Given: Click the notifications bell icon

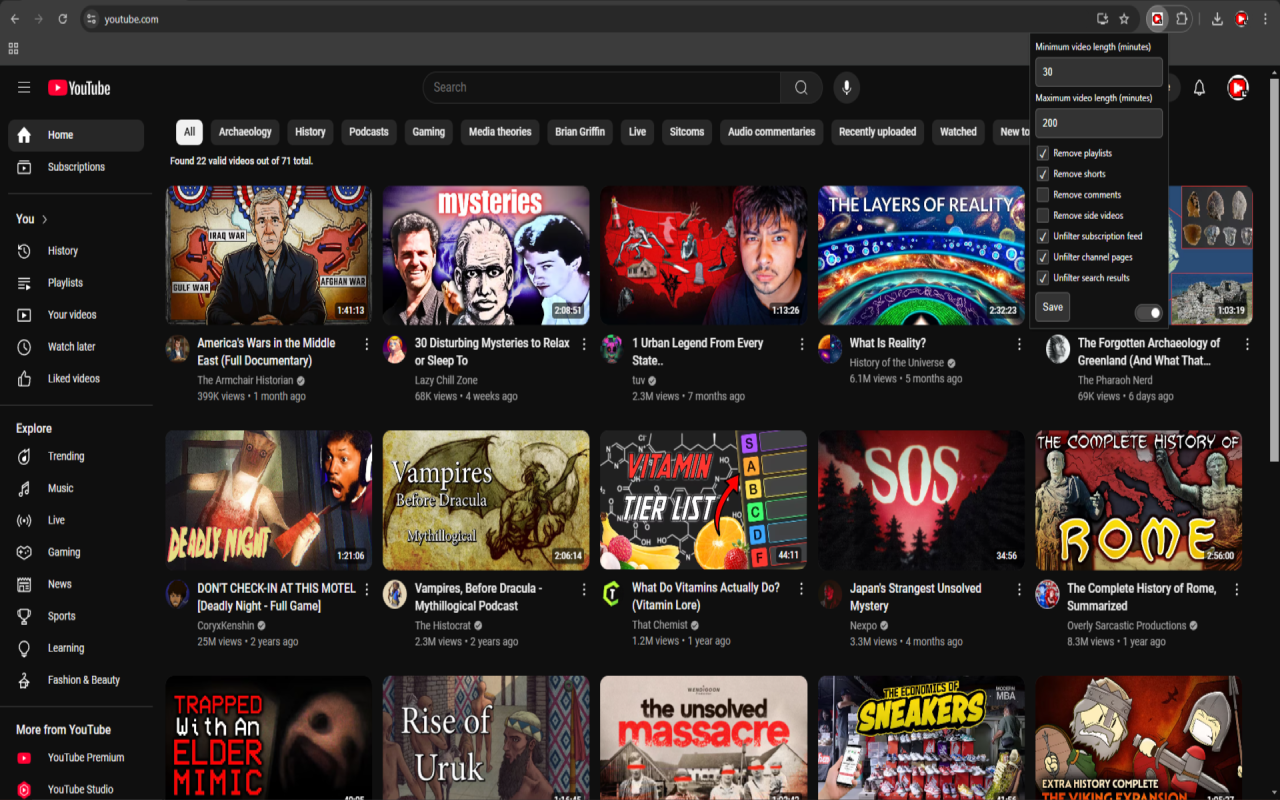Looking at the screenshot, I should 1199,88.
